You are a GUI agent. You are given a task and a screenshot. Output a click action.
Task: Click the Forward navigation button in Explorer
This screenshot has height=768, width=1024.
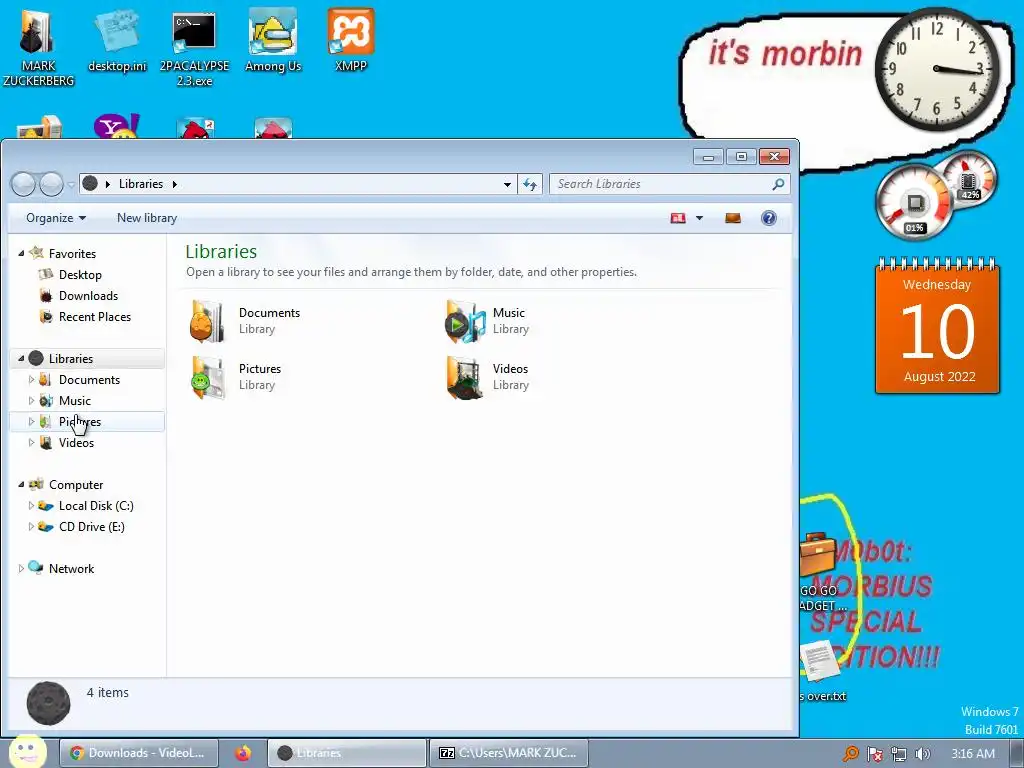(51, 184)
